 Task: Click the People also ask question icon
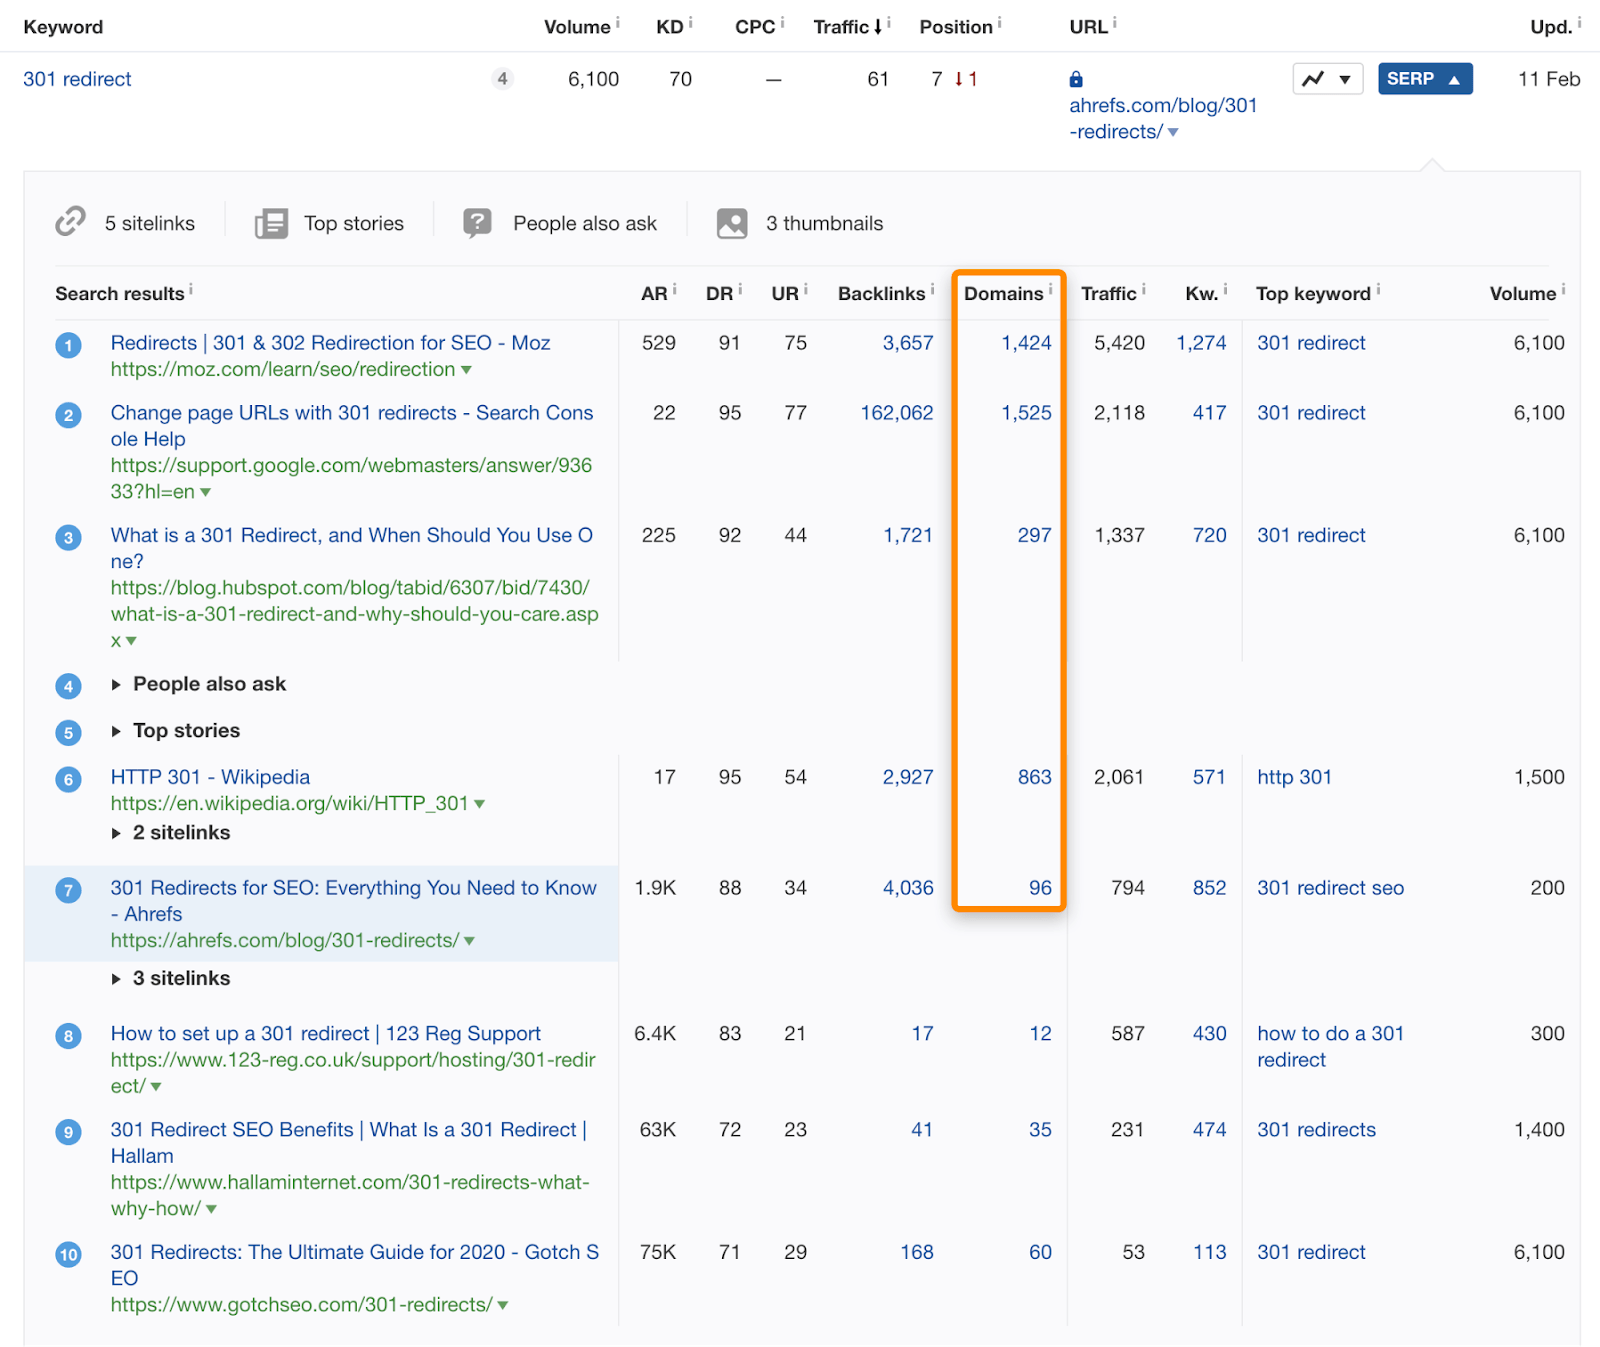tap(478, 222)
